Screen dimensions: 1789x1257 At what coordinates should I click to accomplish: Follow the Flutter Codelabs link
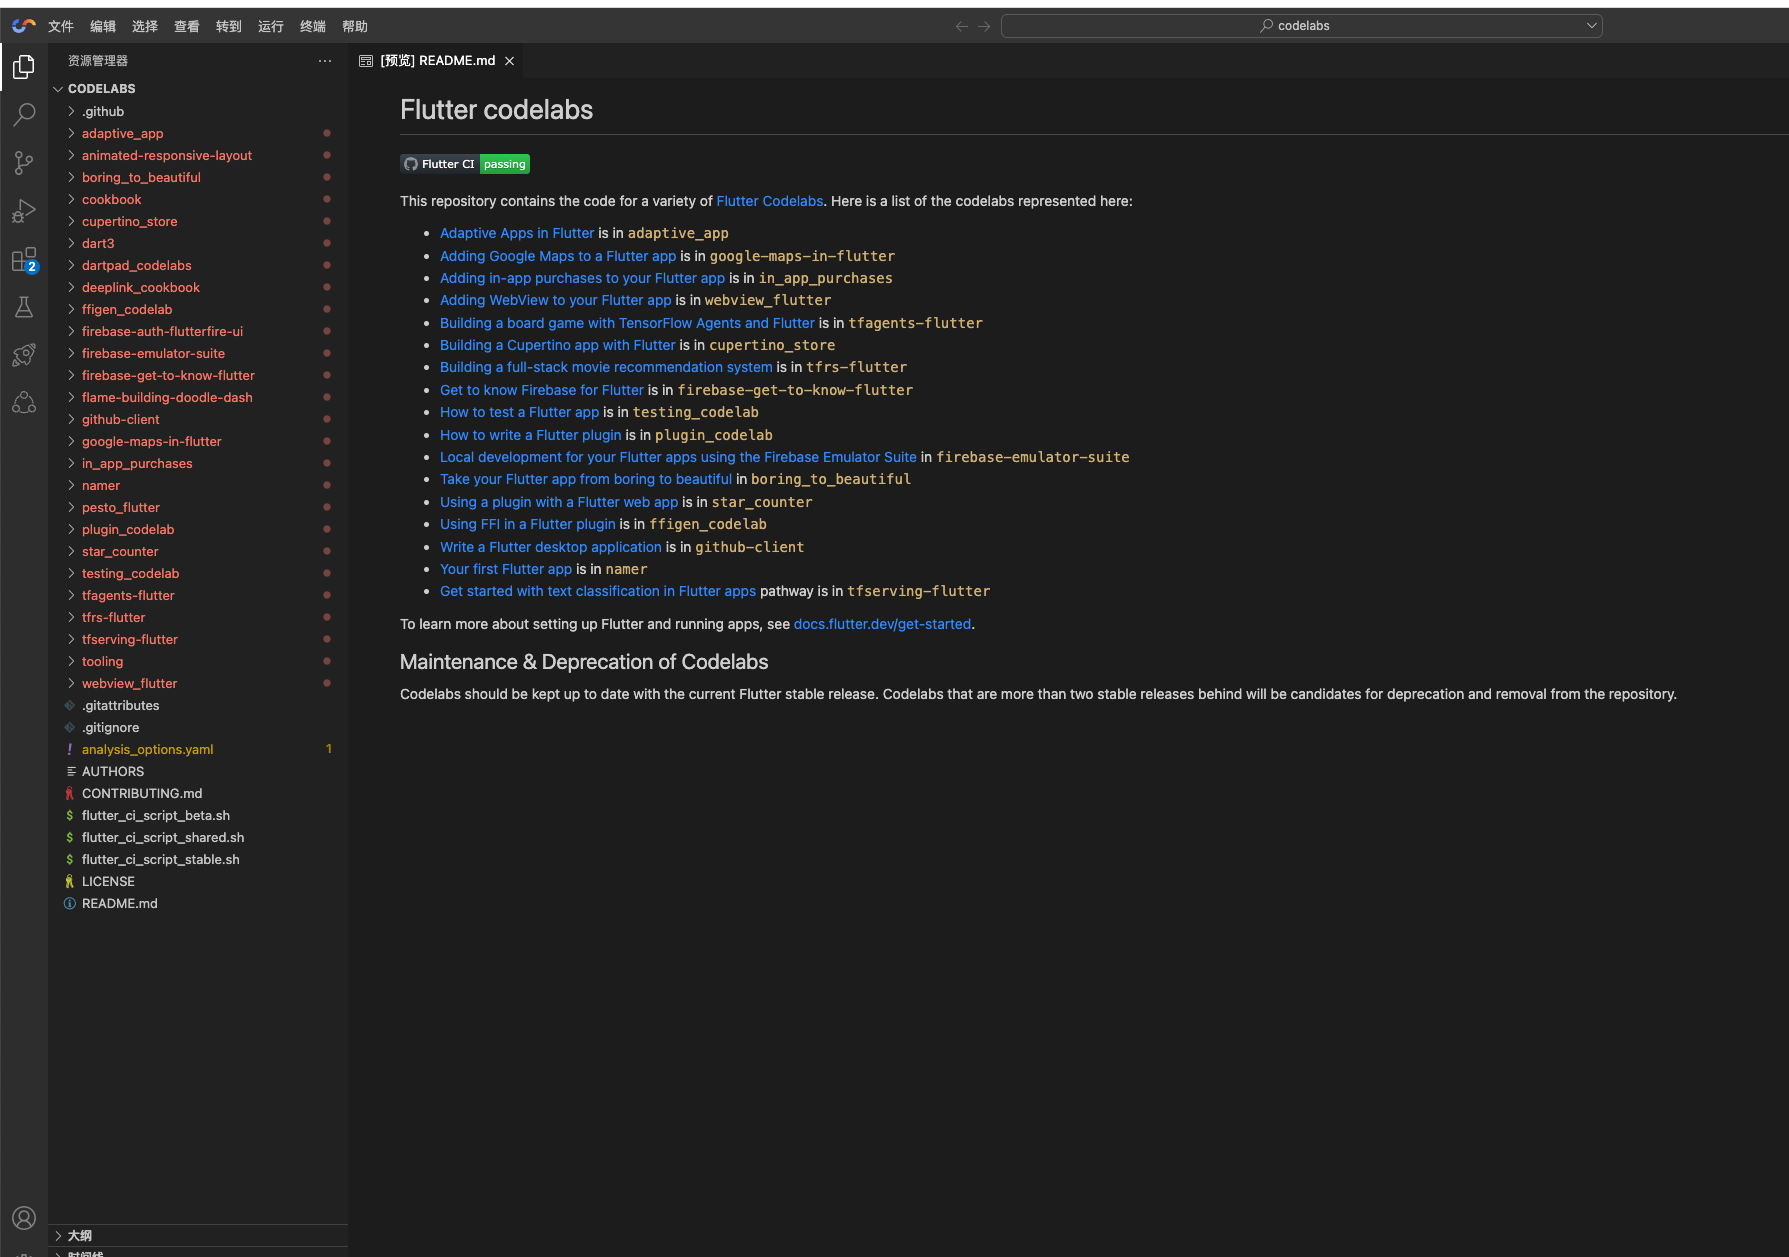(x=769, y=201)
